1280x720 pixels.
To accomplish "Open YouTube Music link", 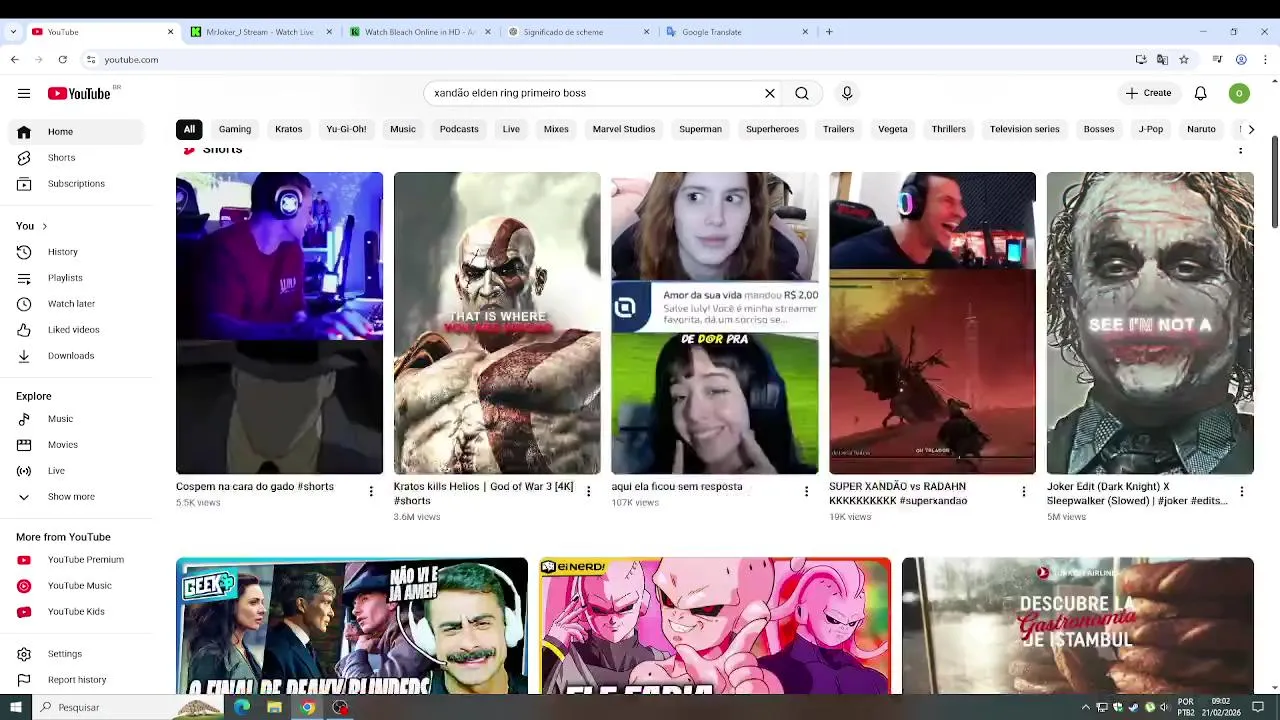I will click(74, 586).
